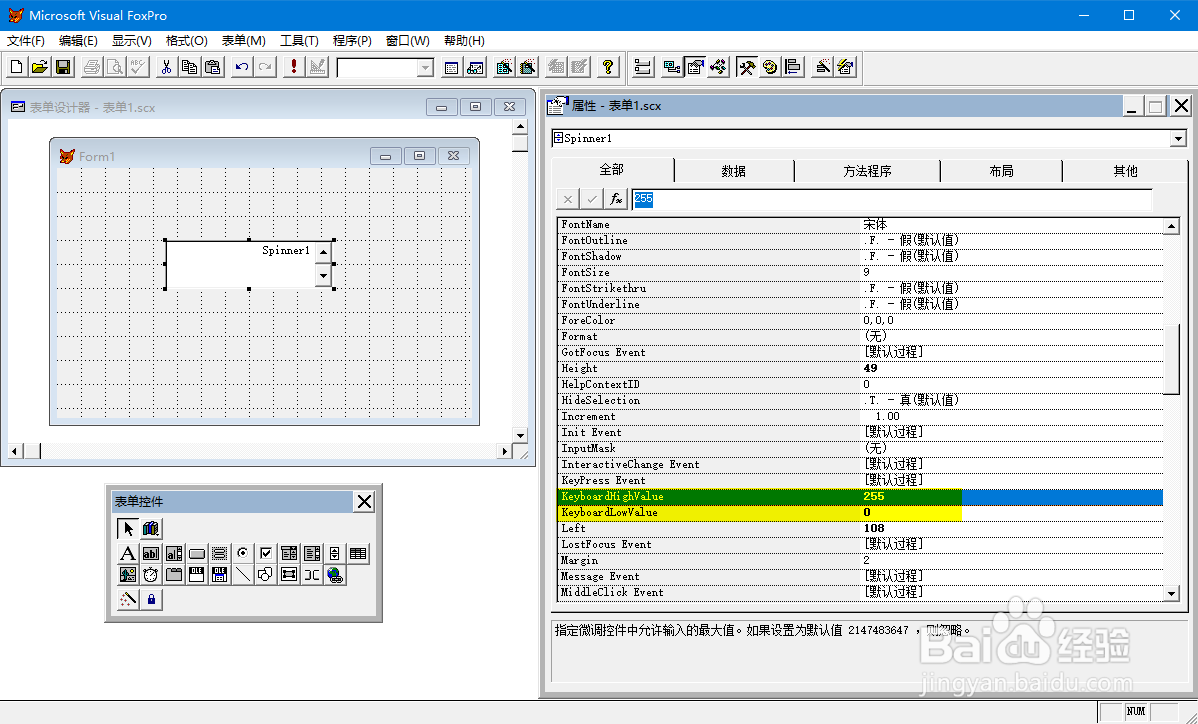Open the 表单(M) menu
Screen dimensions: 1198x724
[244, 40]
